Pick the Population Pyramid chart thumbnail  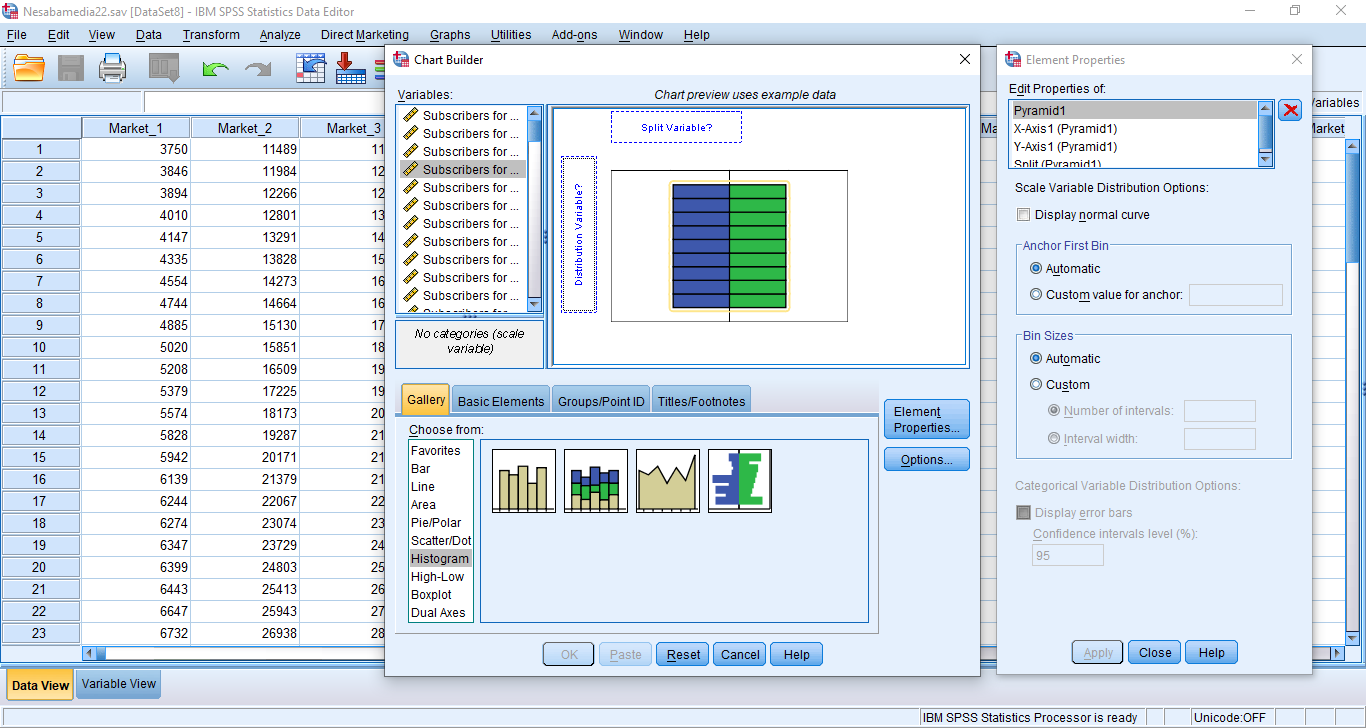[x=739, y=481]
